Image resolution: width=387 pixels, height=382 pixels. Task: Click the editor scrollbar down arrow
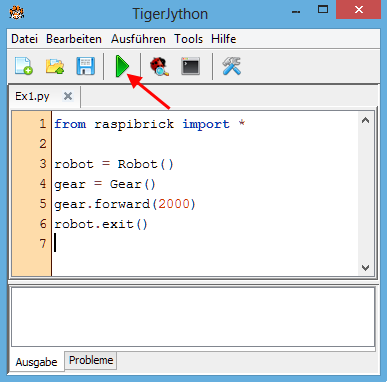point(365,268)
